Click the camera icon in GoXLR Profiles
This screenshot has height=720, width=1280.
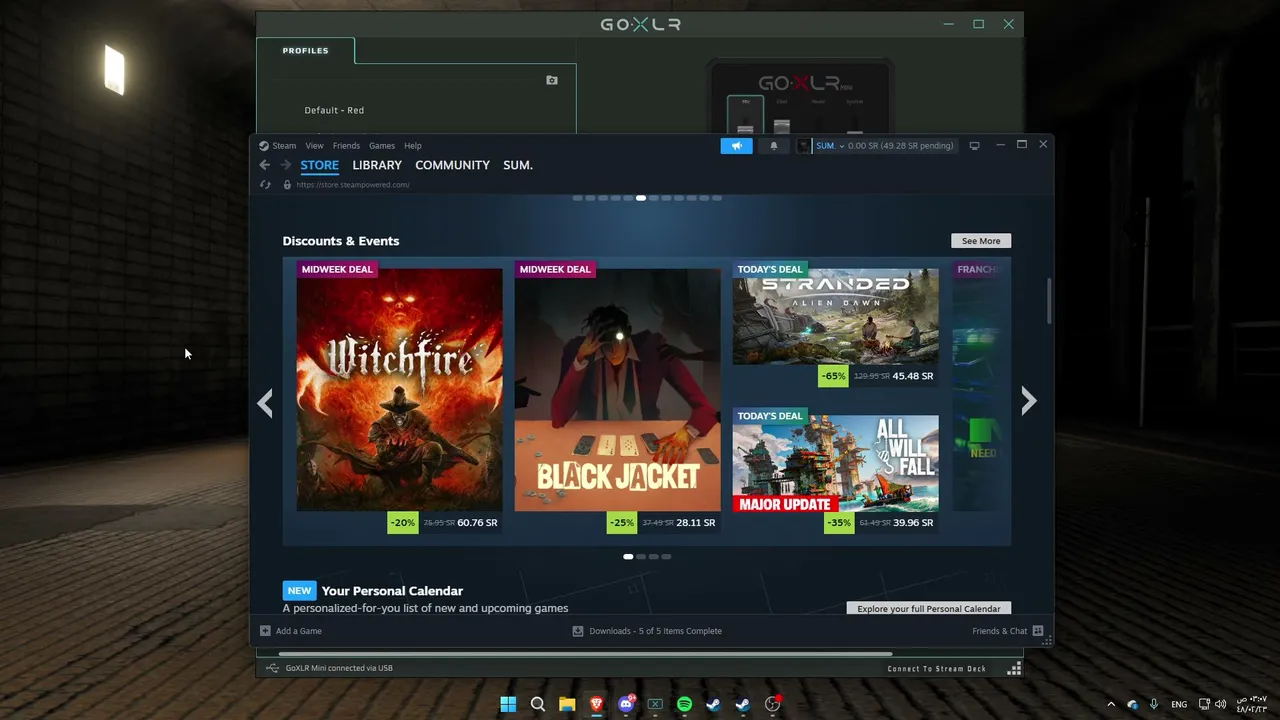click(552, 80)
